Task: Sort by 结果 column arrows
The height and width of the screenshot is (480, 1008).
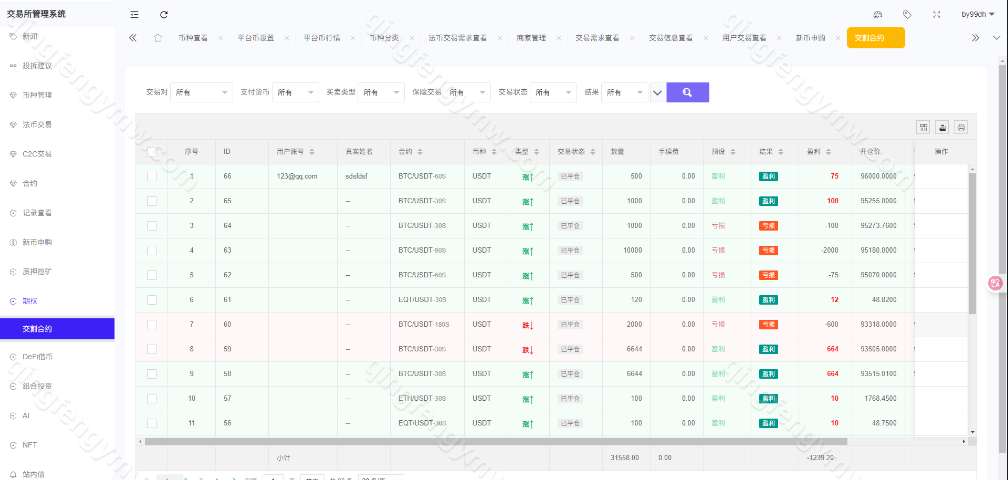Action: [780, 152]
